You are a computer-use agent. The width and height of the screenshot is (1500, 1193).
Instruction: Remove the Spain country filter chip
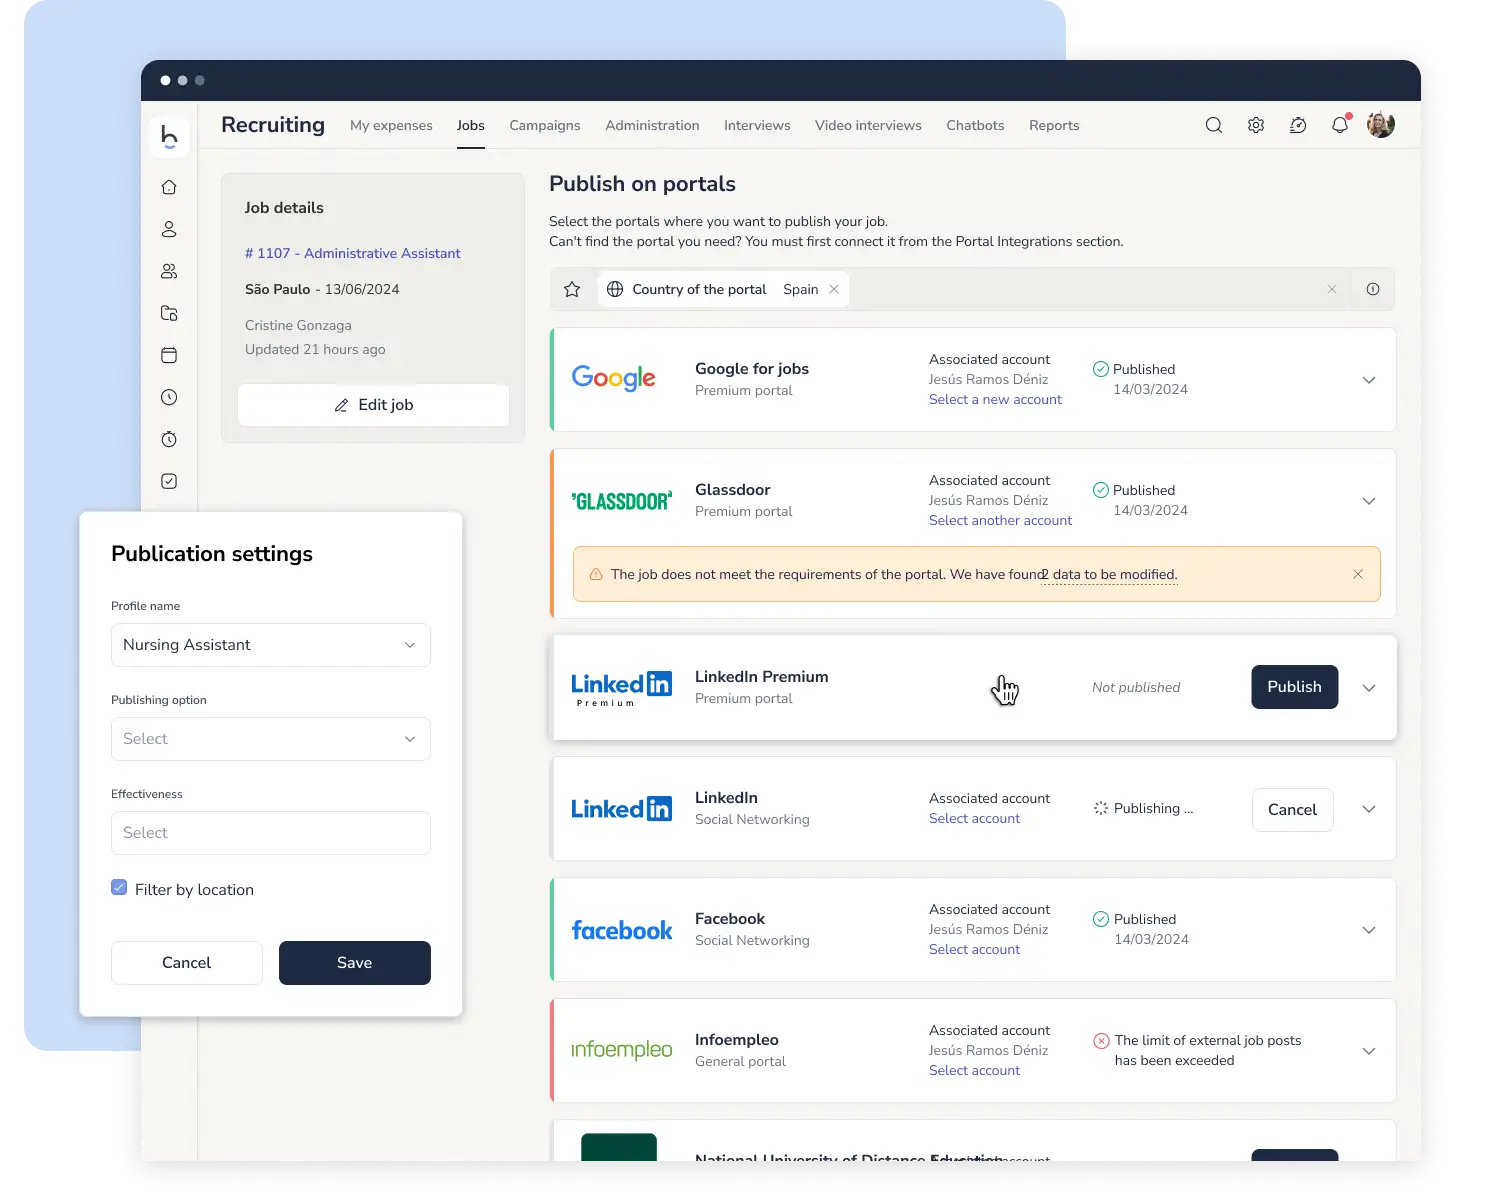[834, 289]
